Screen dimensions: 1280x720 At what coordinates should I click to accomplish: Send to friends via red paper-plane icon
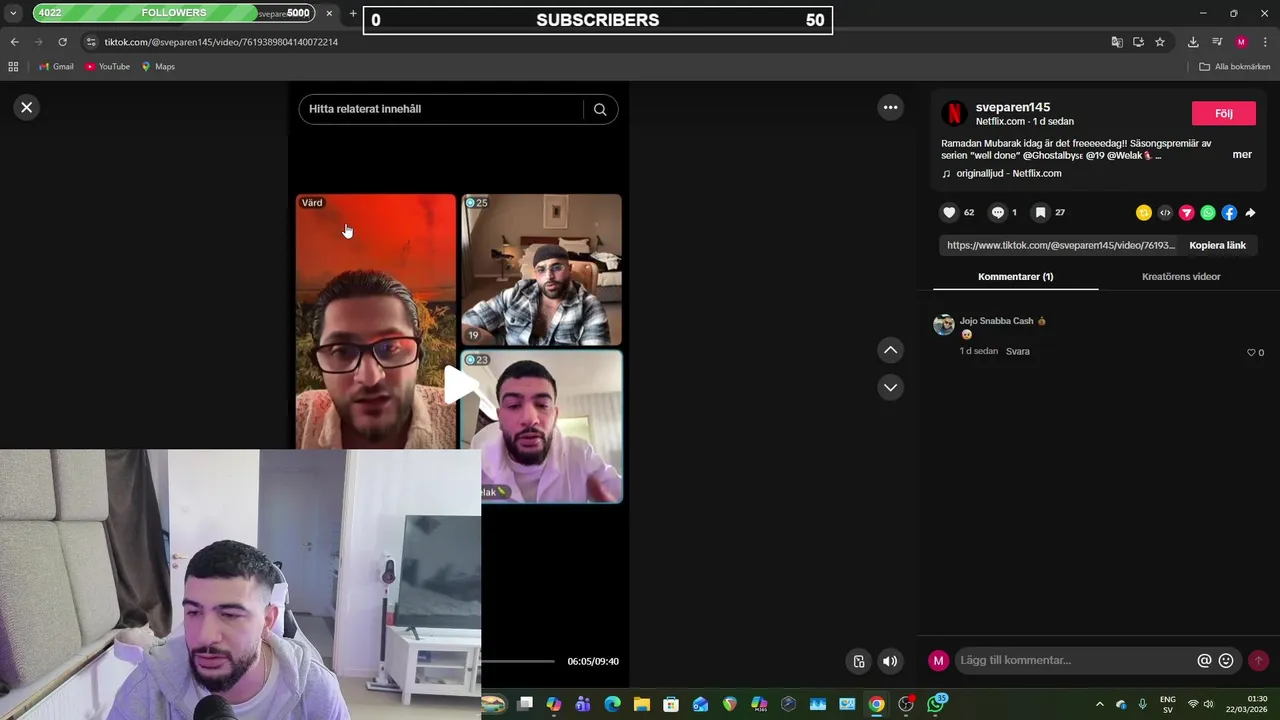point(1186,212)
